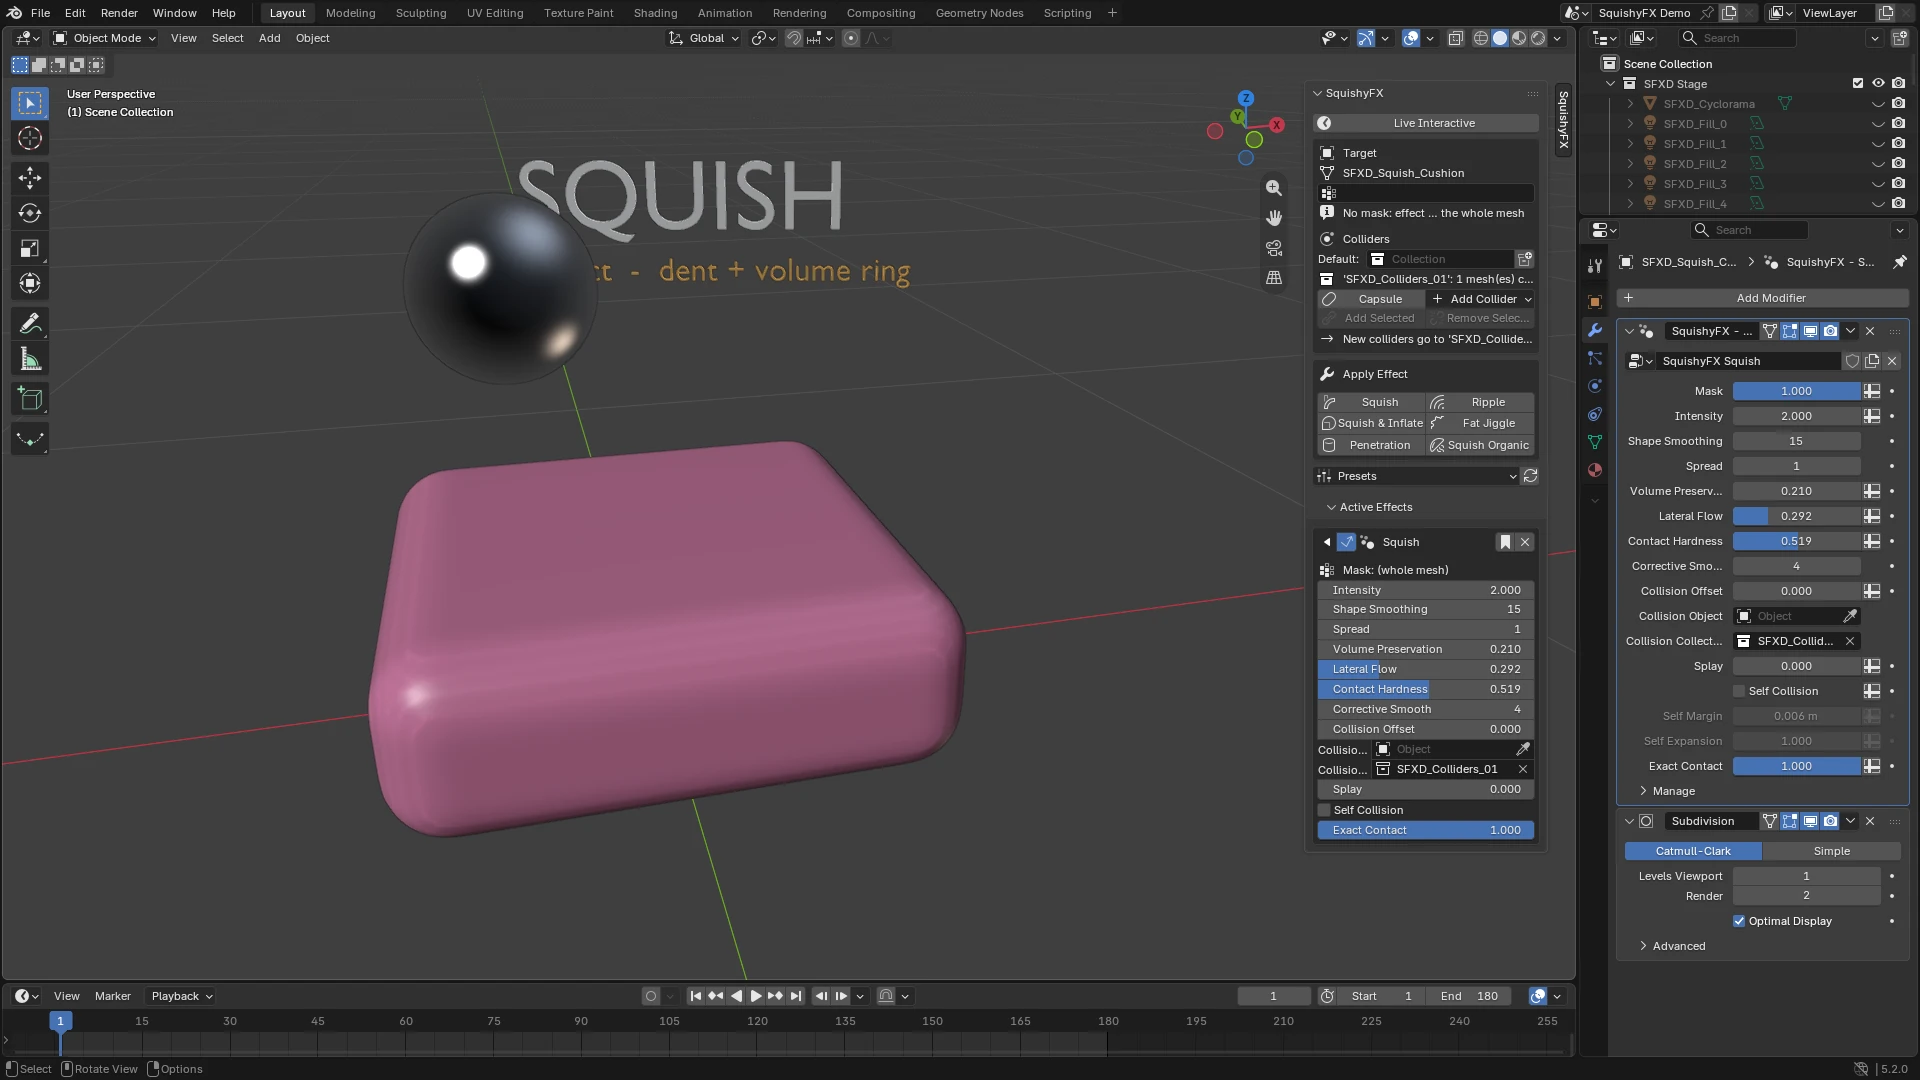The width and height of the screenshot is (1920, 1080).
Task: Expand the SFXD_Cyclorama tree item
Action: coord(1630,104)
